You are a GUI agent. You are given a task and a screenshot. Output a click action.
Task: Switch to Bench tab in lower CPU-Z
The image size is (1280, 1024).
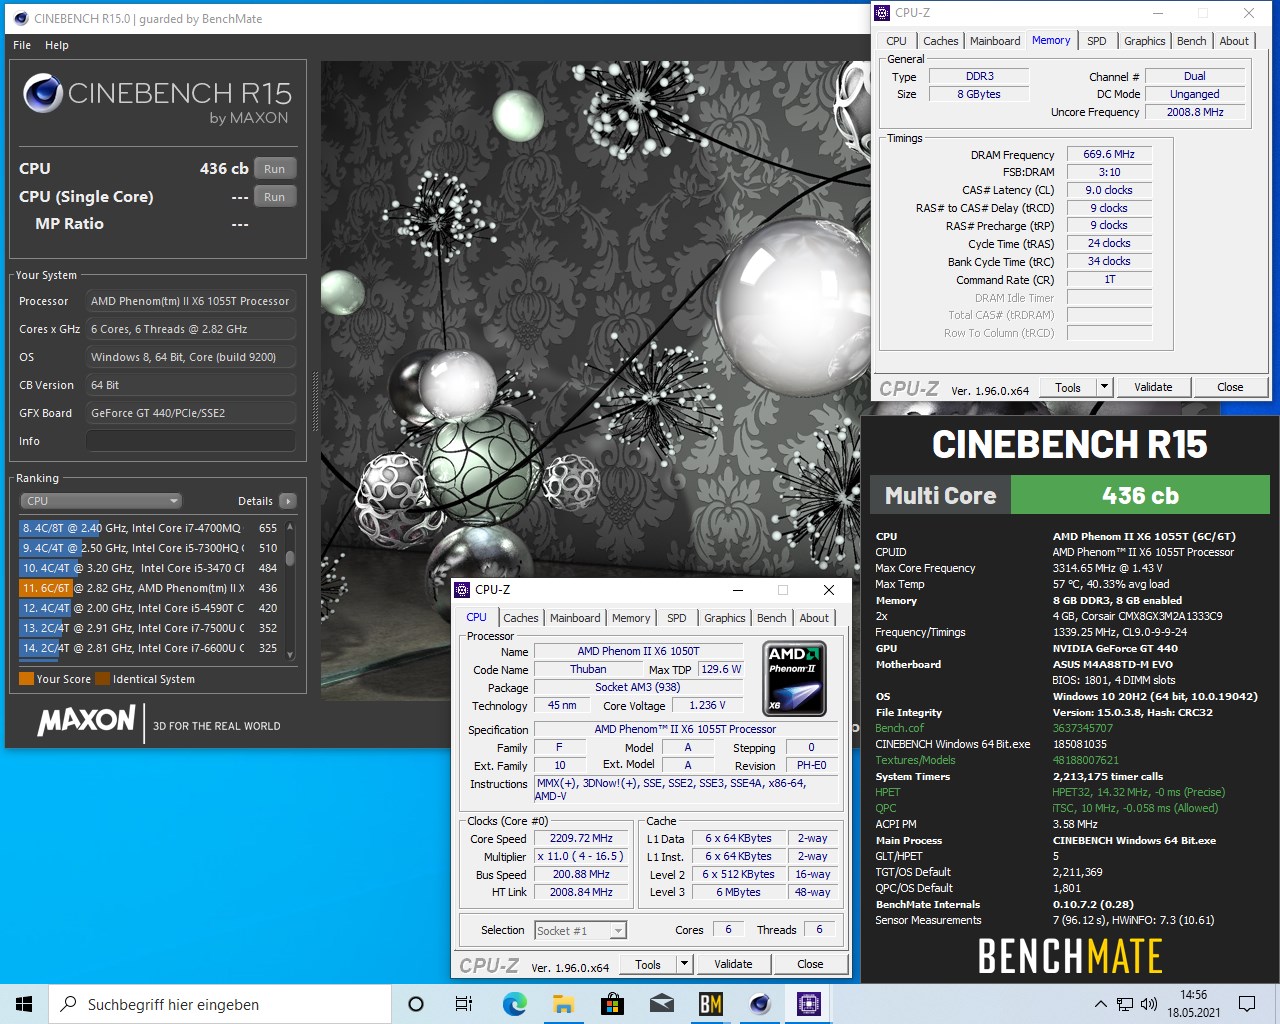pos(771,618)
